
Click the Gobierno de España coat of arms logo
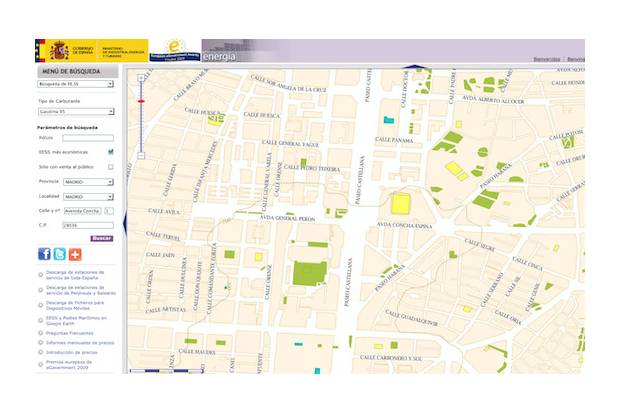tap(59, 51)
